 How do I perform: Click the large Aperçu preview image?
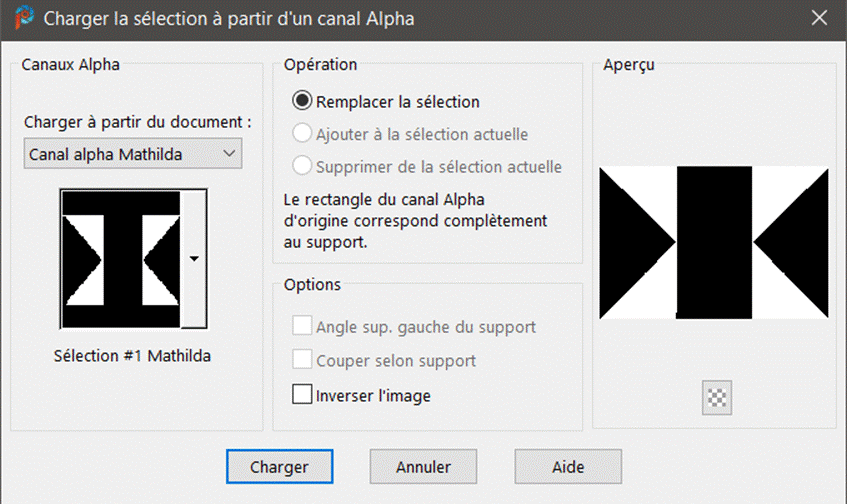714,242
